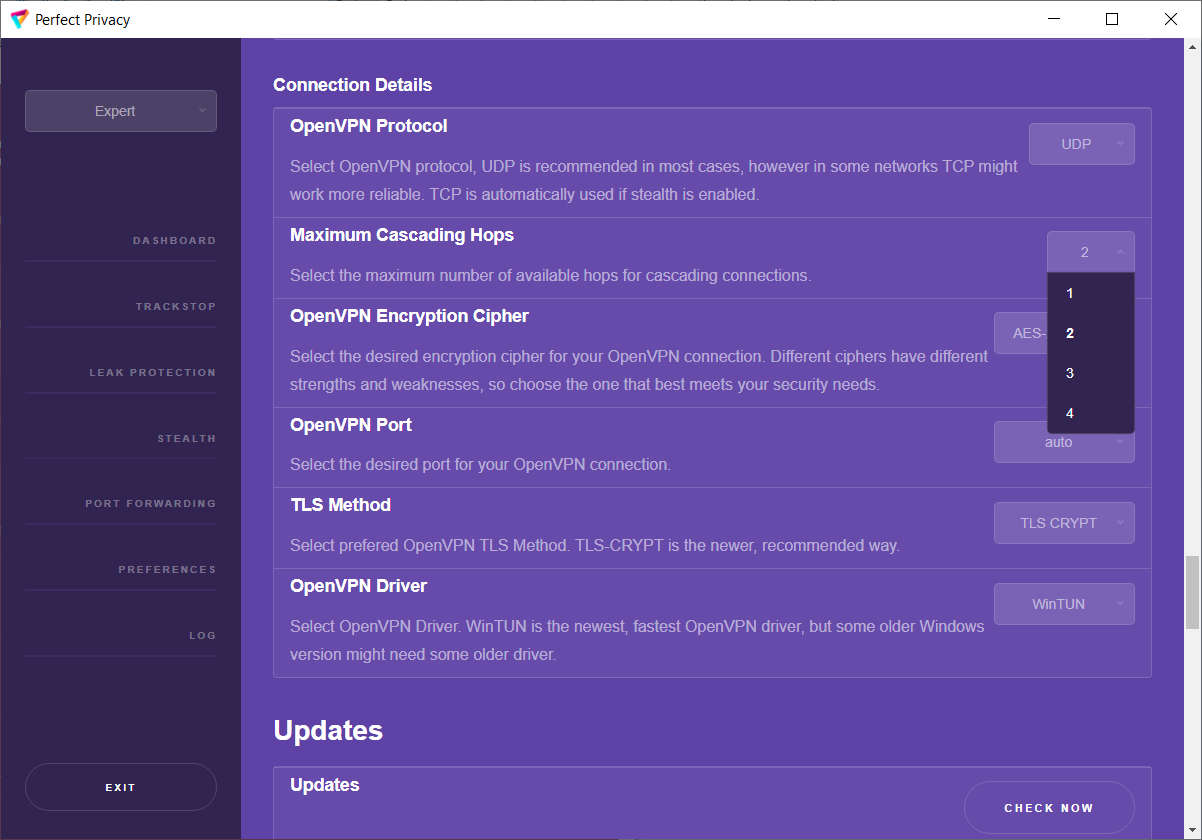The height and width of the screenshot is (840, 1202).
Task: Select 3 hops from the list
Action: point(1091,373)
